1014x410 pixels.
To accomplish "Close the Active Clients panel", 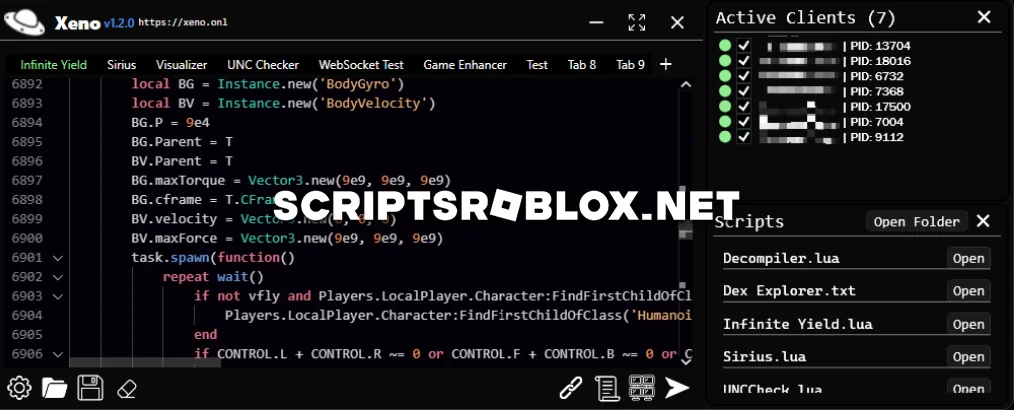I will (984, 17).
